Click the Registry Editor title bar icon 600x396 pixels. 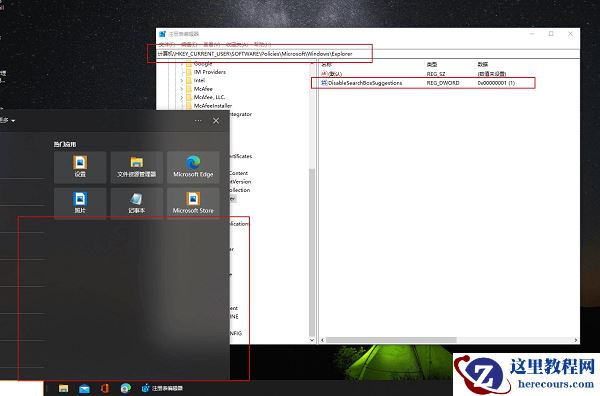pos(163,34)
